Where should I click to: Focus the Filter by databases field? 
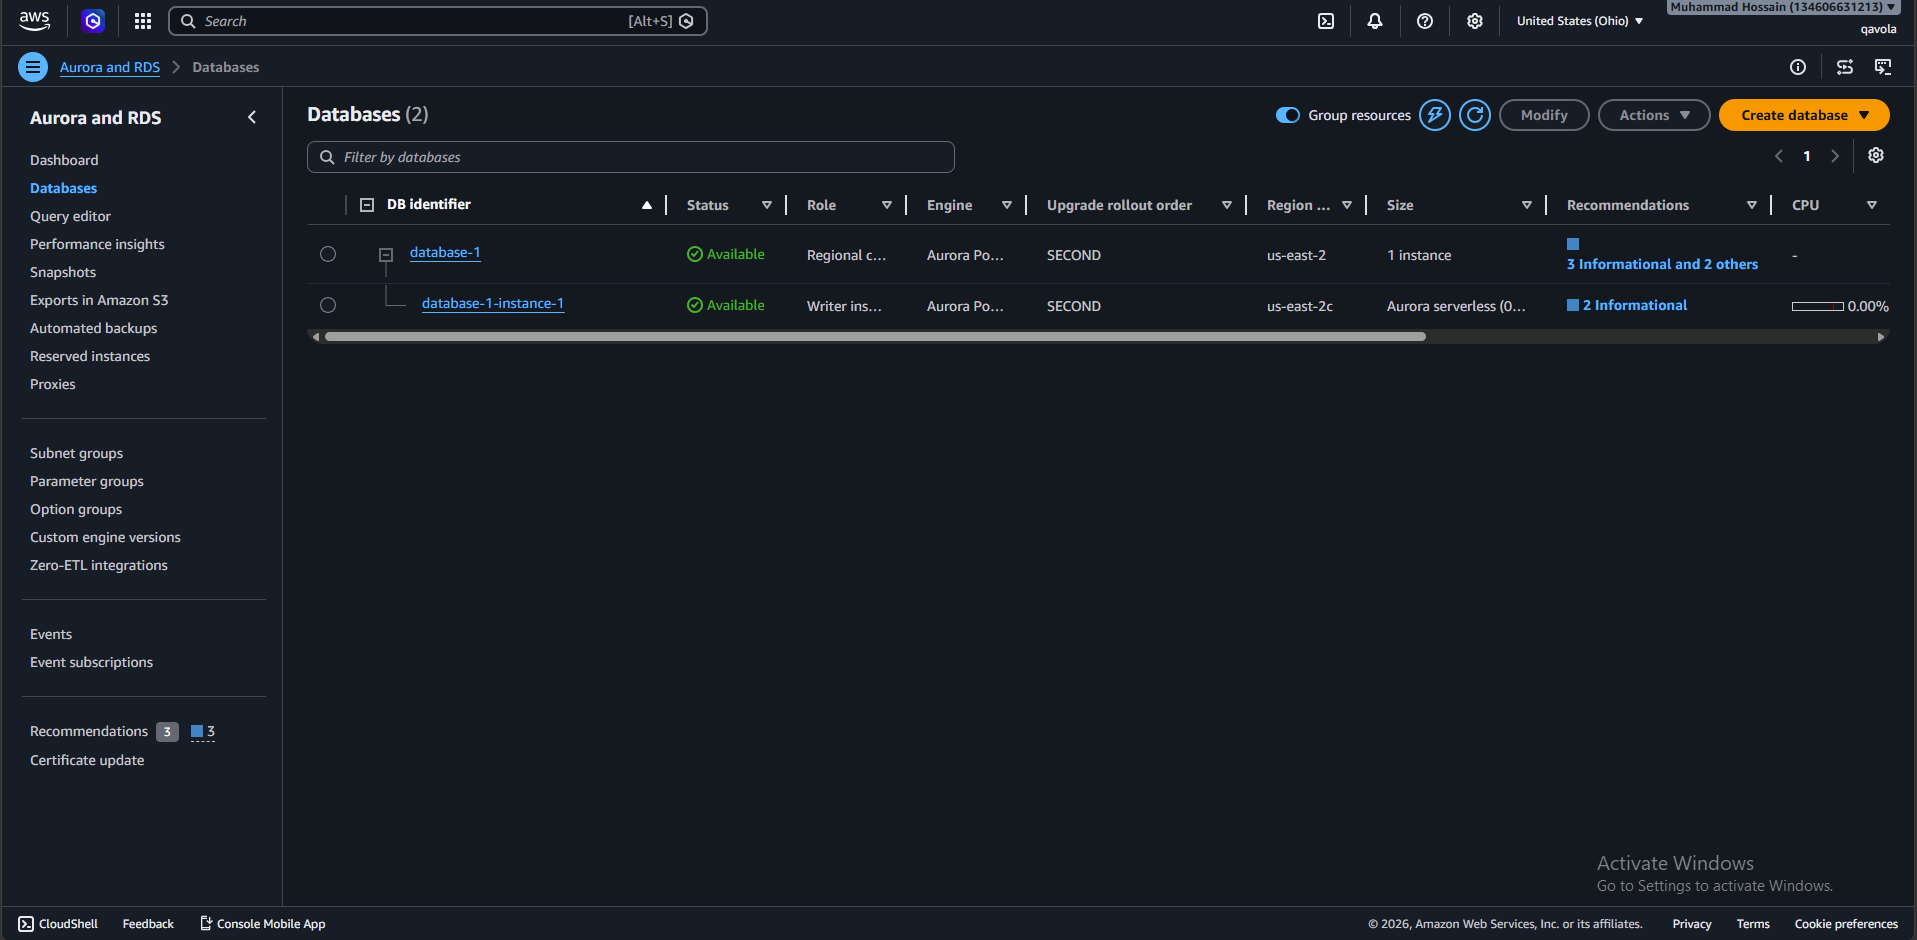631,157
